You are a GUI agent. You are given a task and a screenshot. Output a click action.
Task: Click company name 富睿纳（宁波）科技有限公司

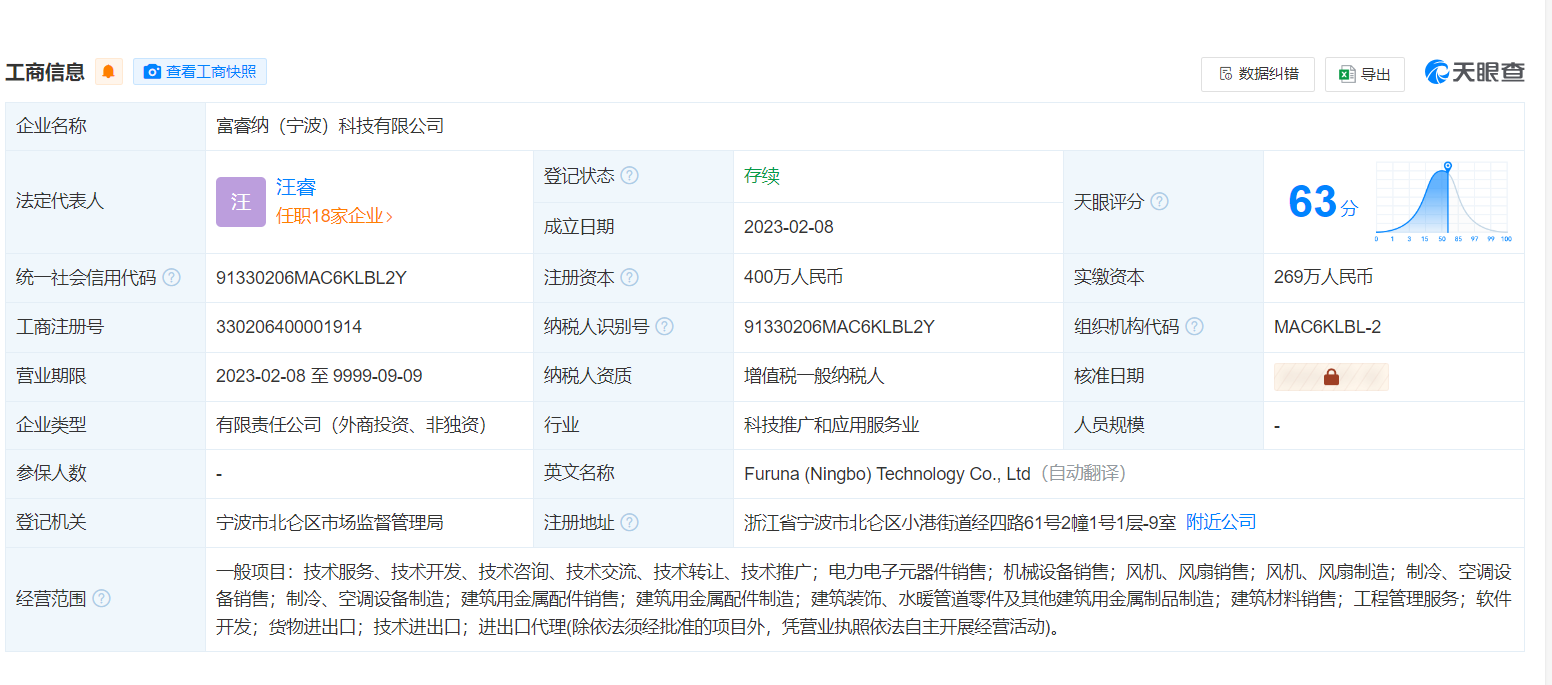coord(330,126)
